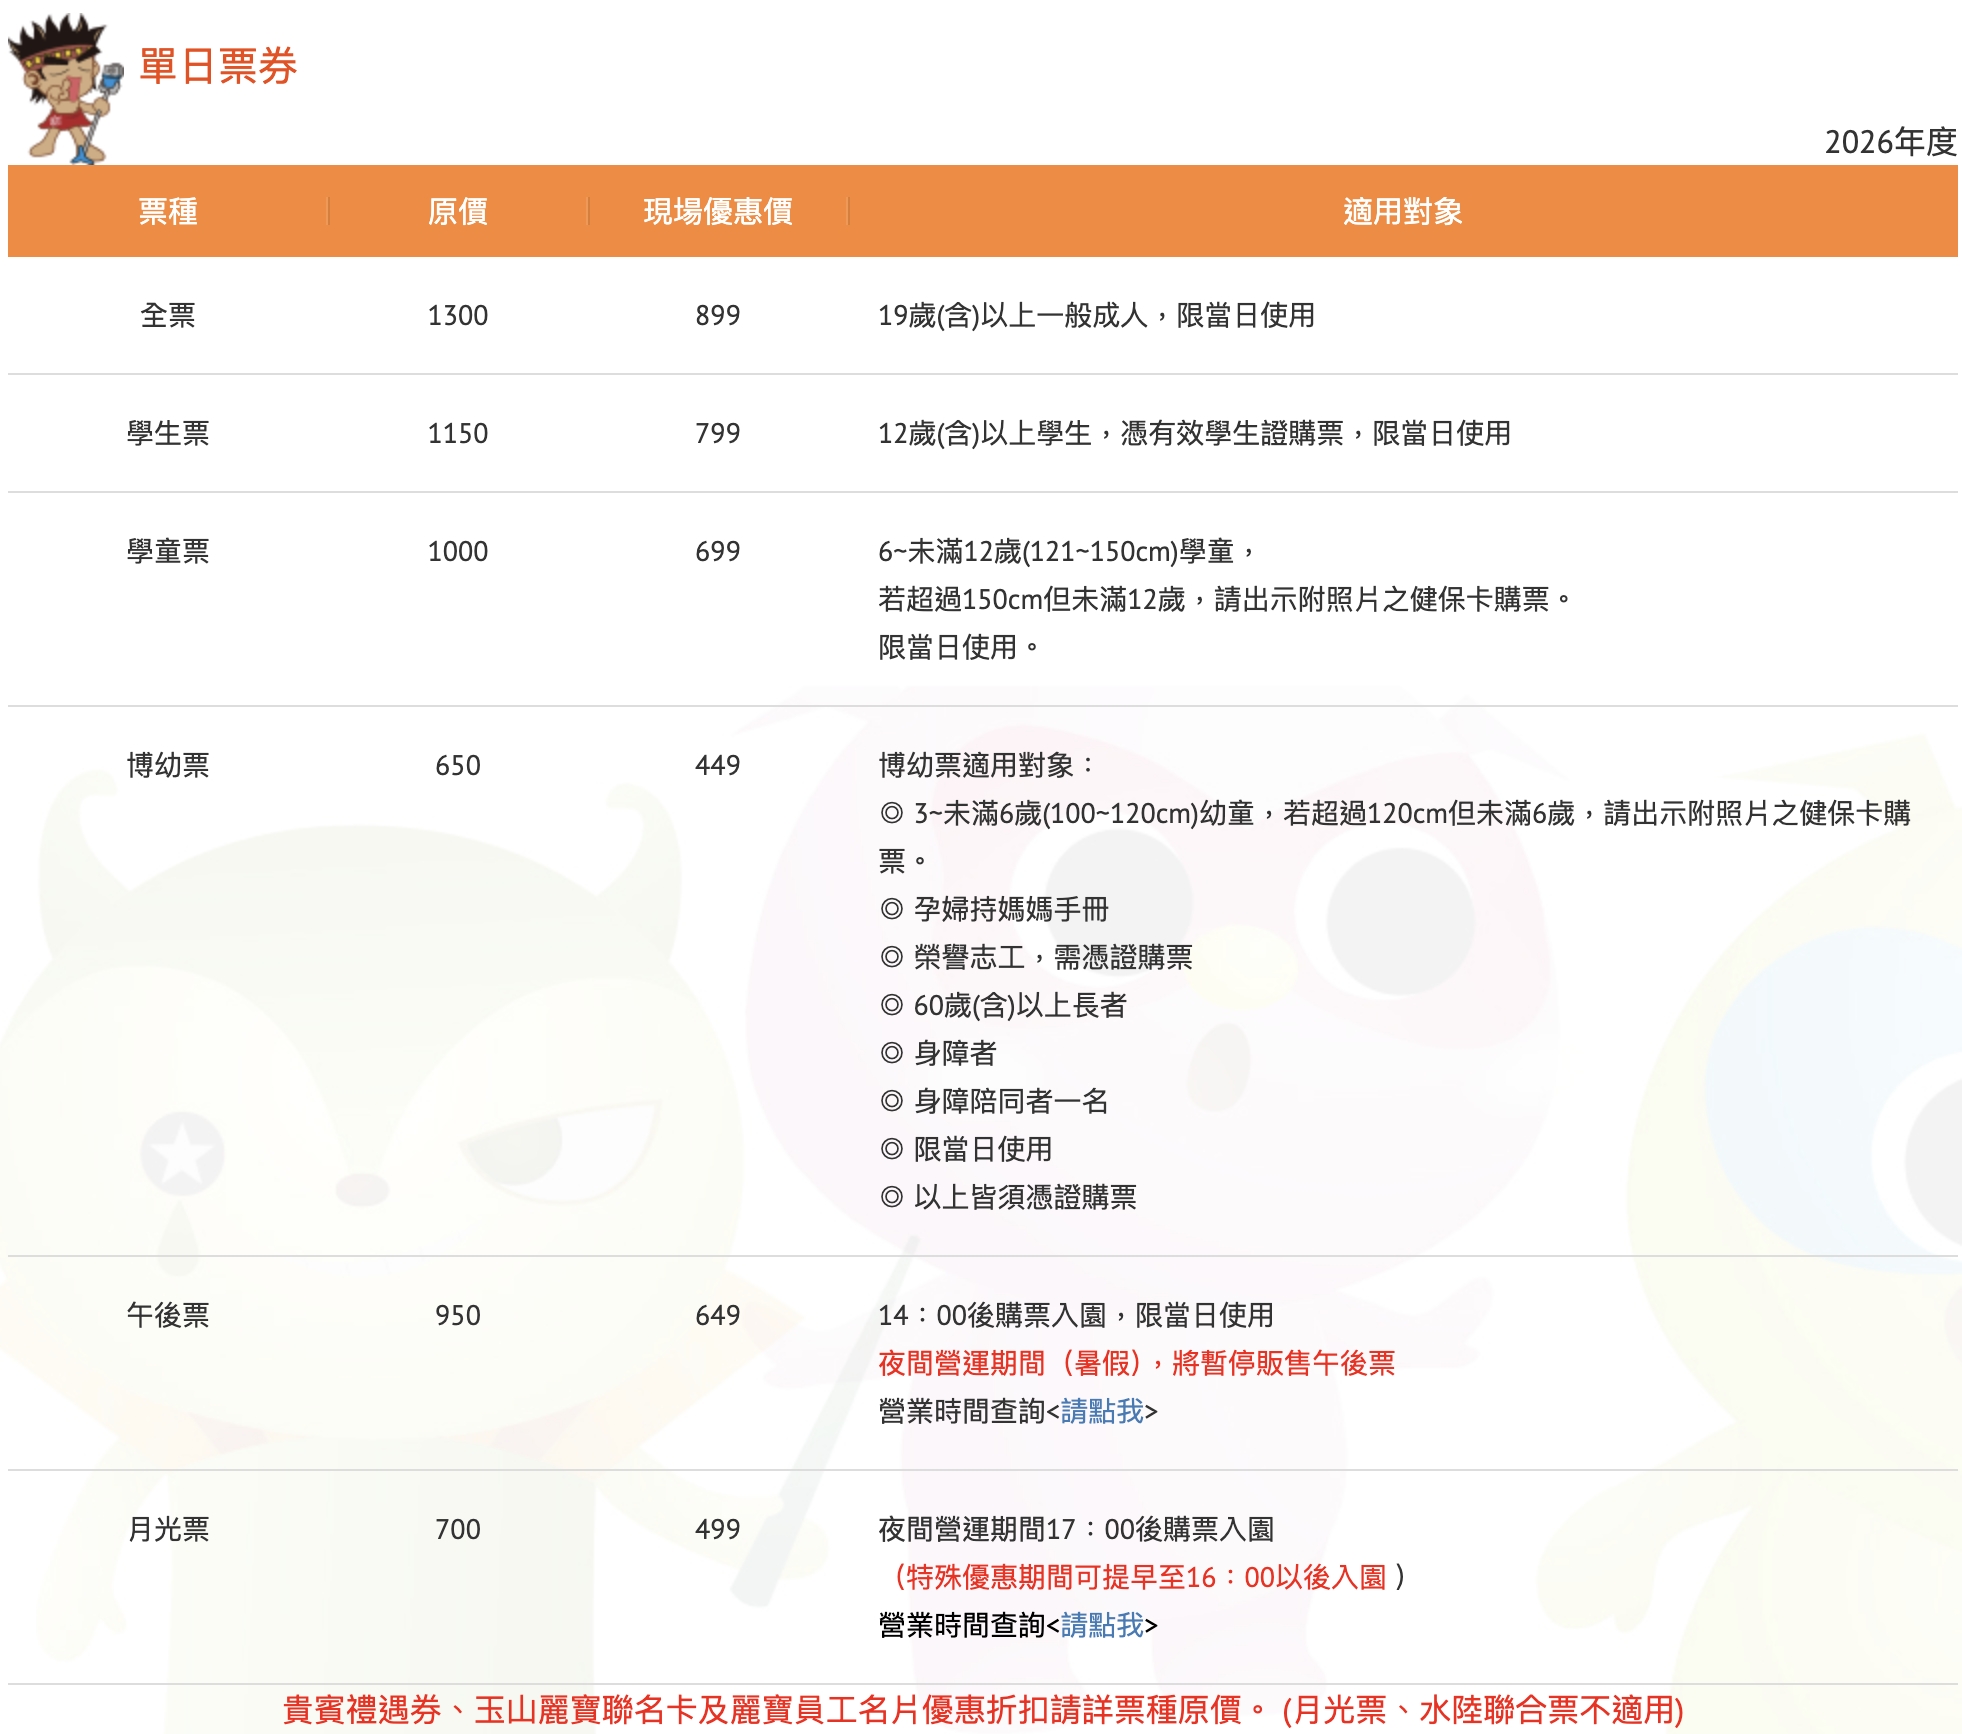Click the 以上皆須憑證購票 bullet
Viewport: 1962px width, 1734px height.
pos(1008,1197)
